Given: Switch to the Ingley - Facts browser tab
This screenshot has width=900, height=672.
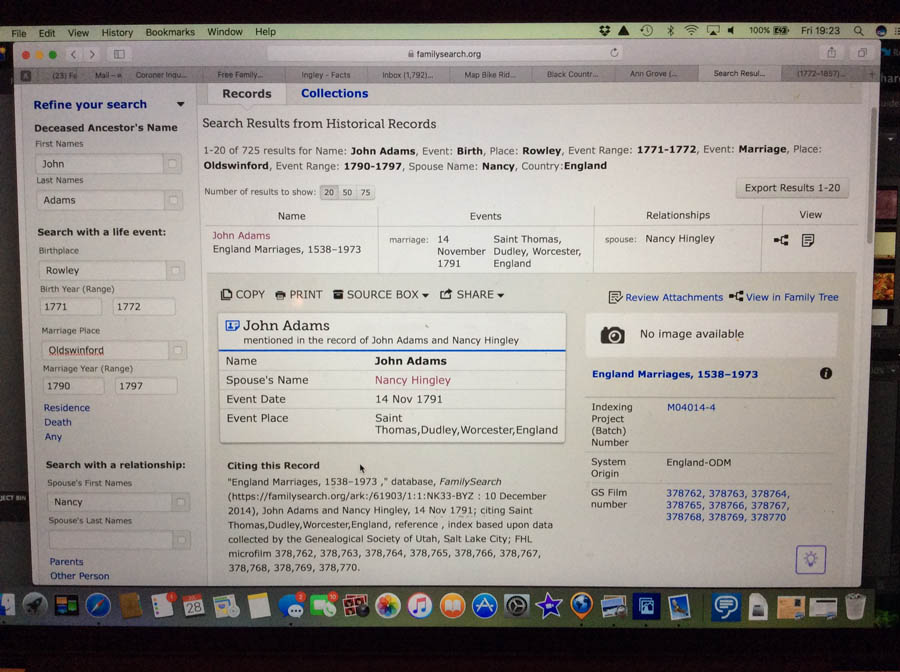Looking at the screenshot, I should tap(325, 75).
